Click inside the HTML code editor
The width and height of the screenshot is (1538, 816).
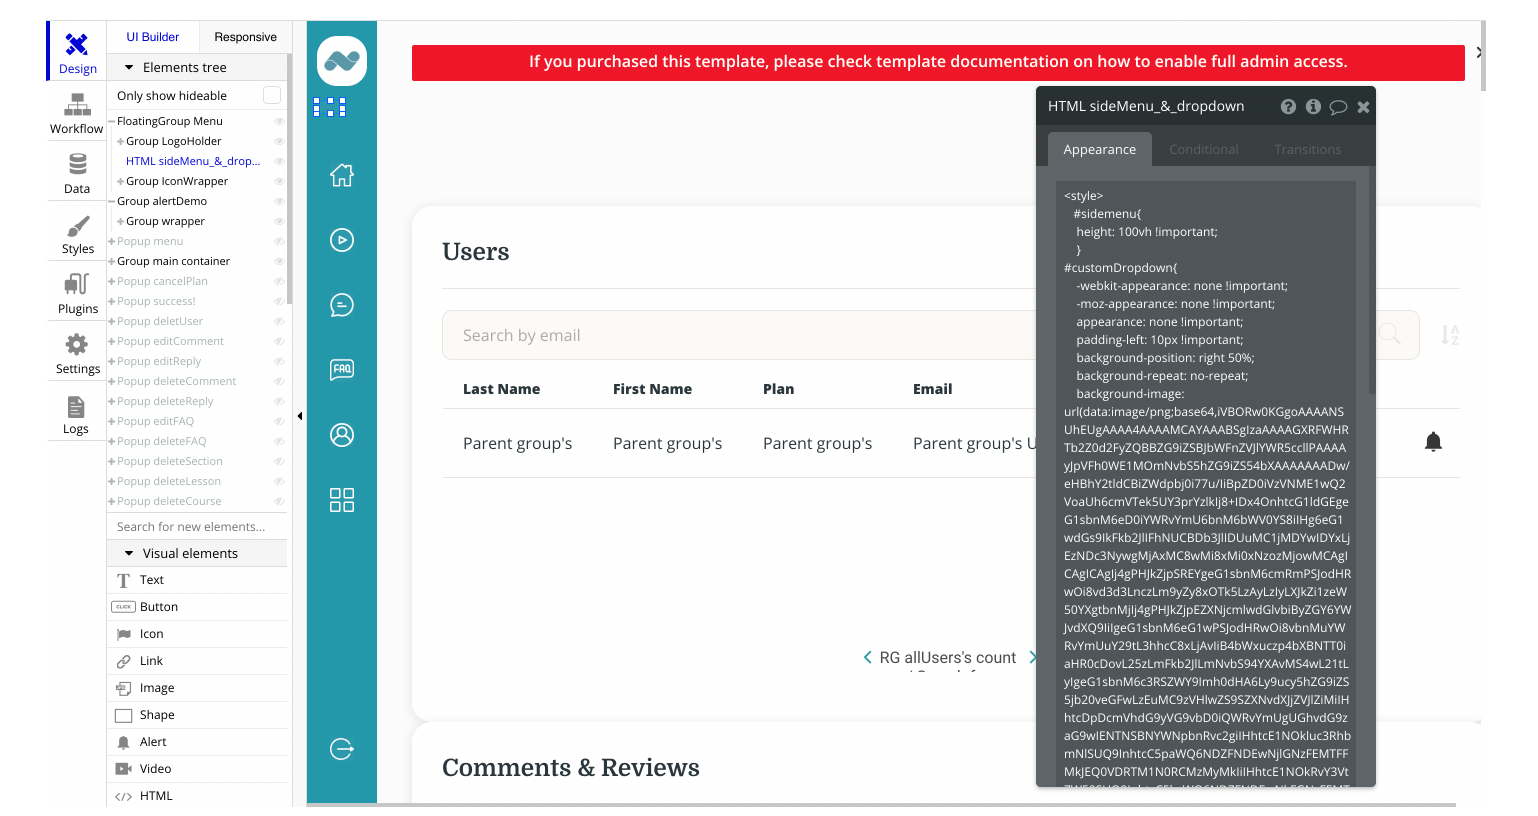1206,483
